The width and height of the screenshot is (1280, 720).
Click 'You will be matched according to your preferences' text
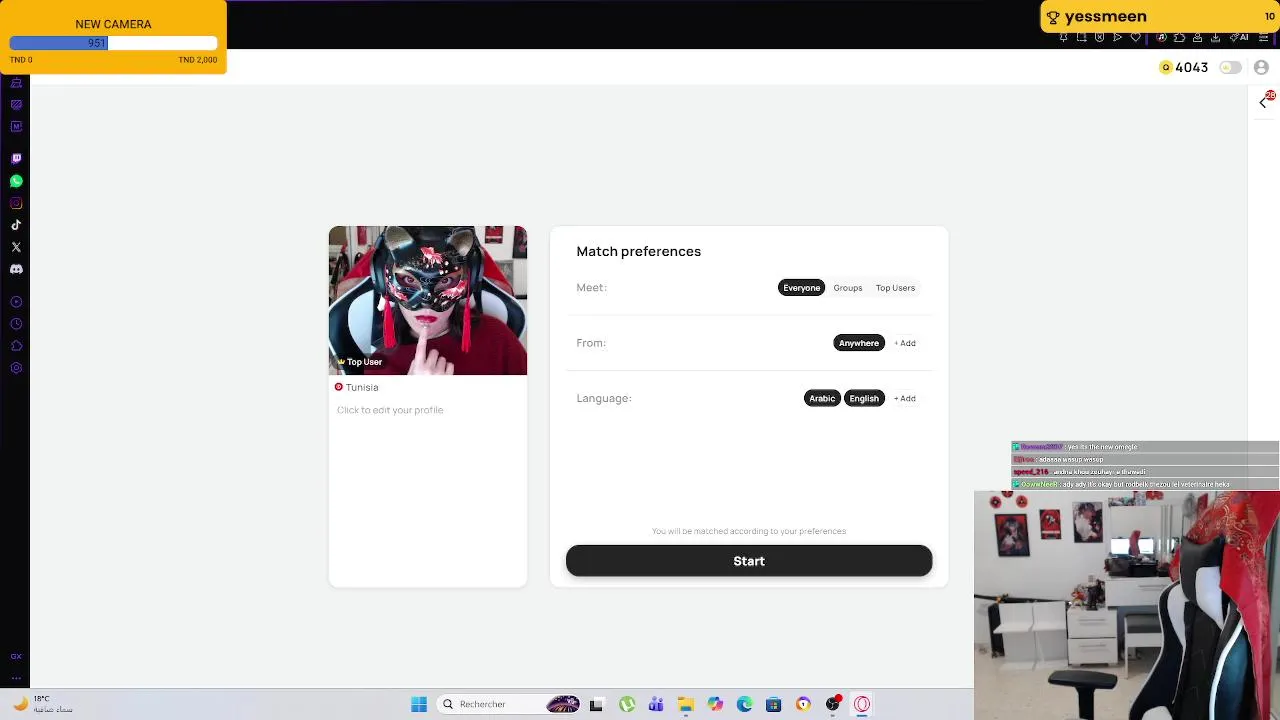(x=749, y=531)
